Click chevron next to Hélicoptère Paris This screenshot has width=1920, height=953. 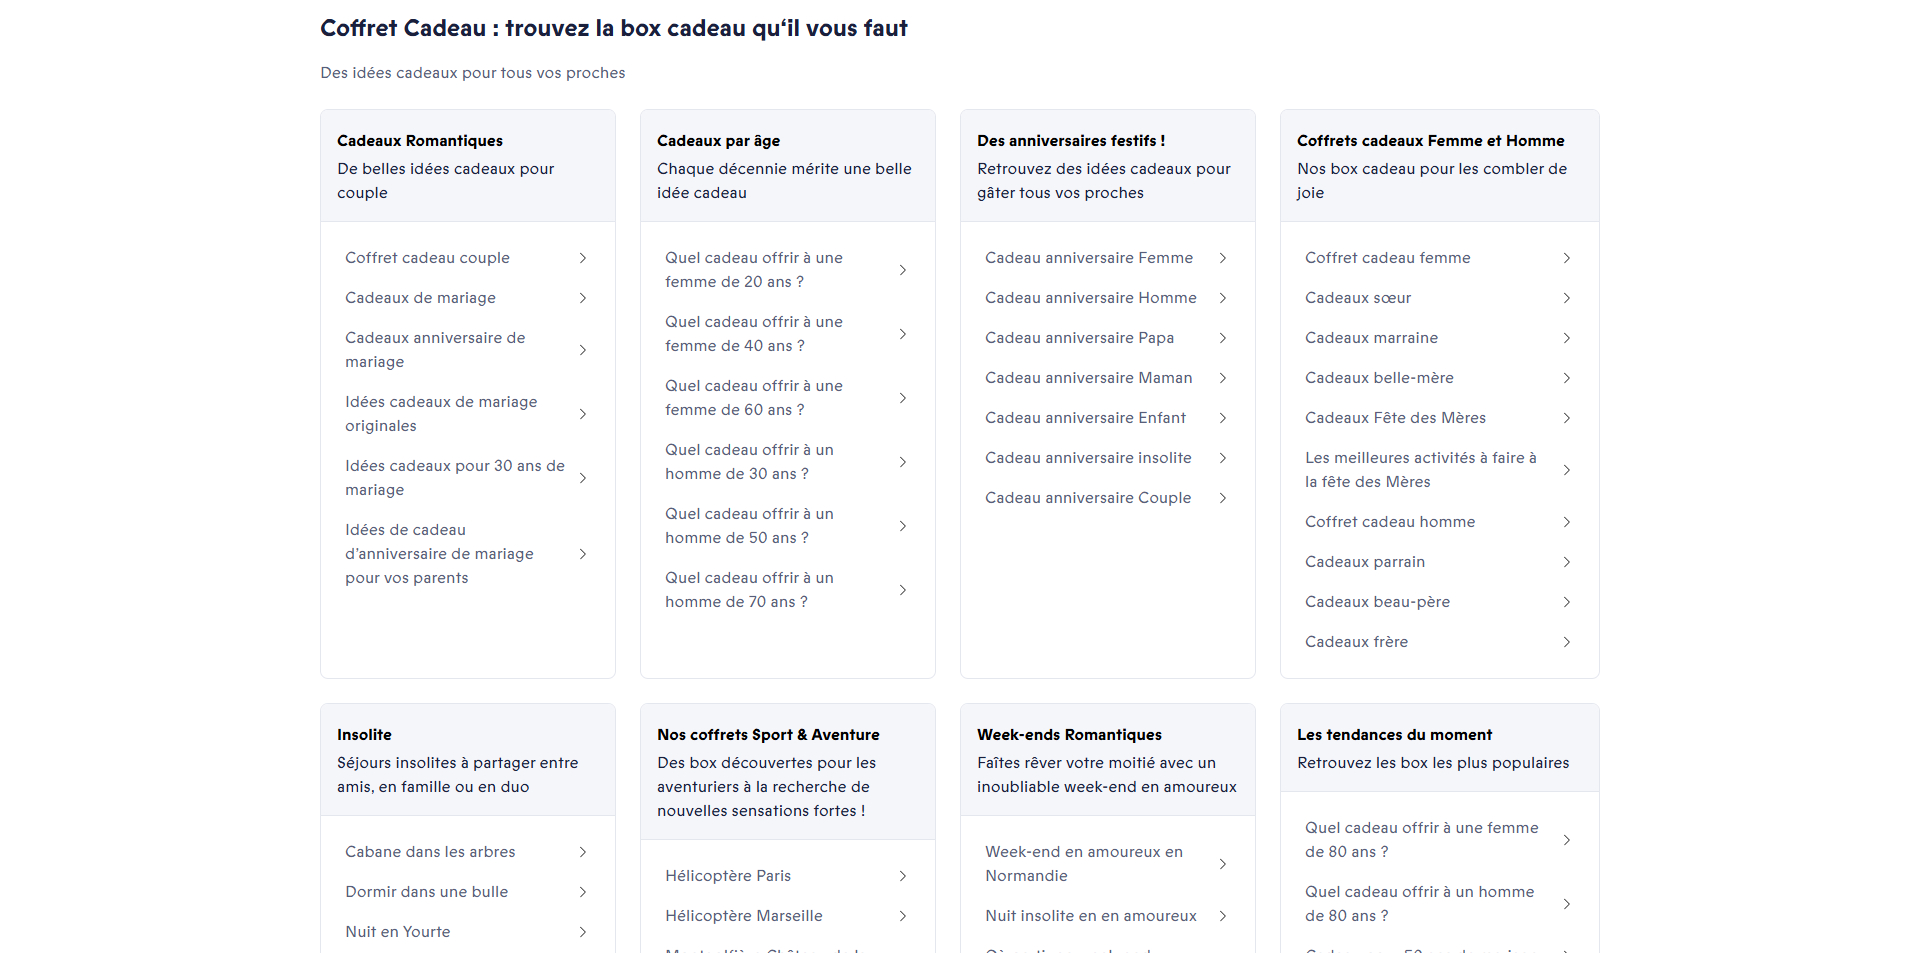coord(903,876)
